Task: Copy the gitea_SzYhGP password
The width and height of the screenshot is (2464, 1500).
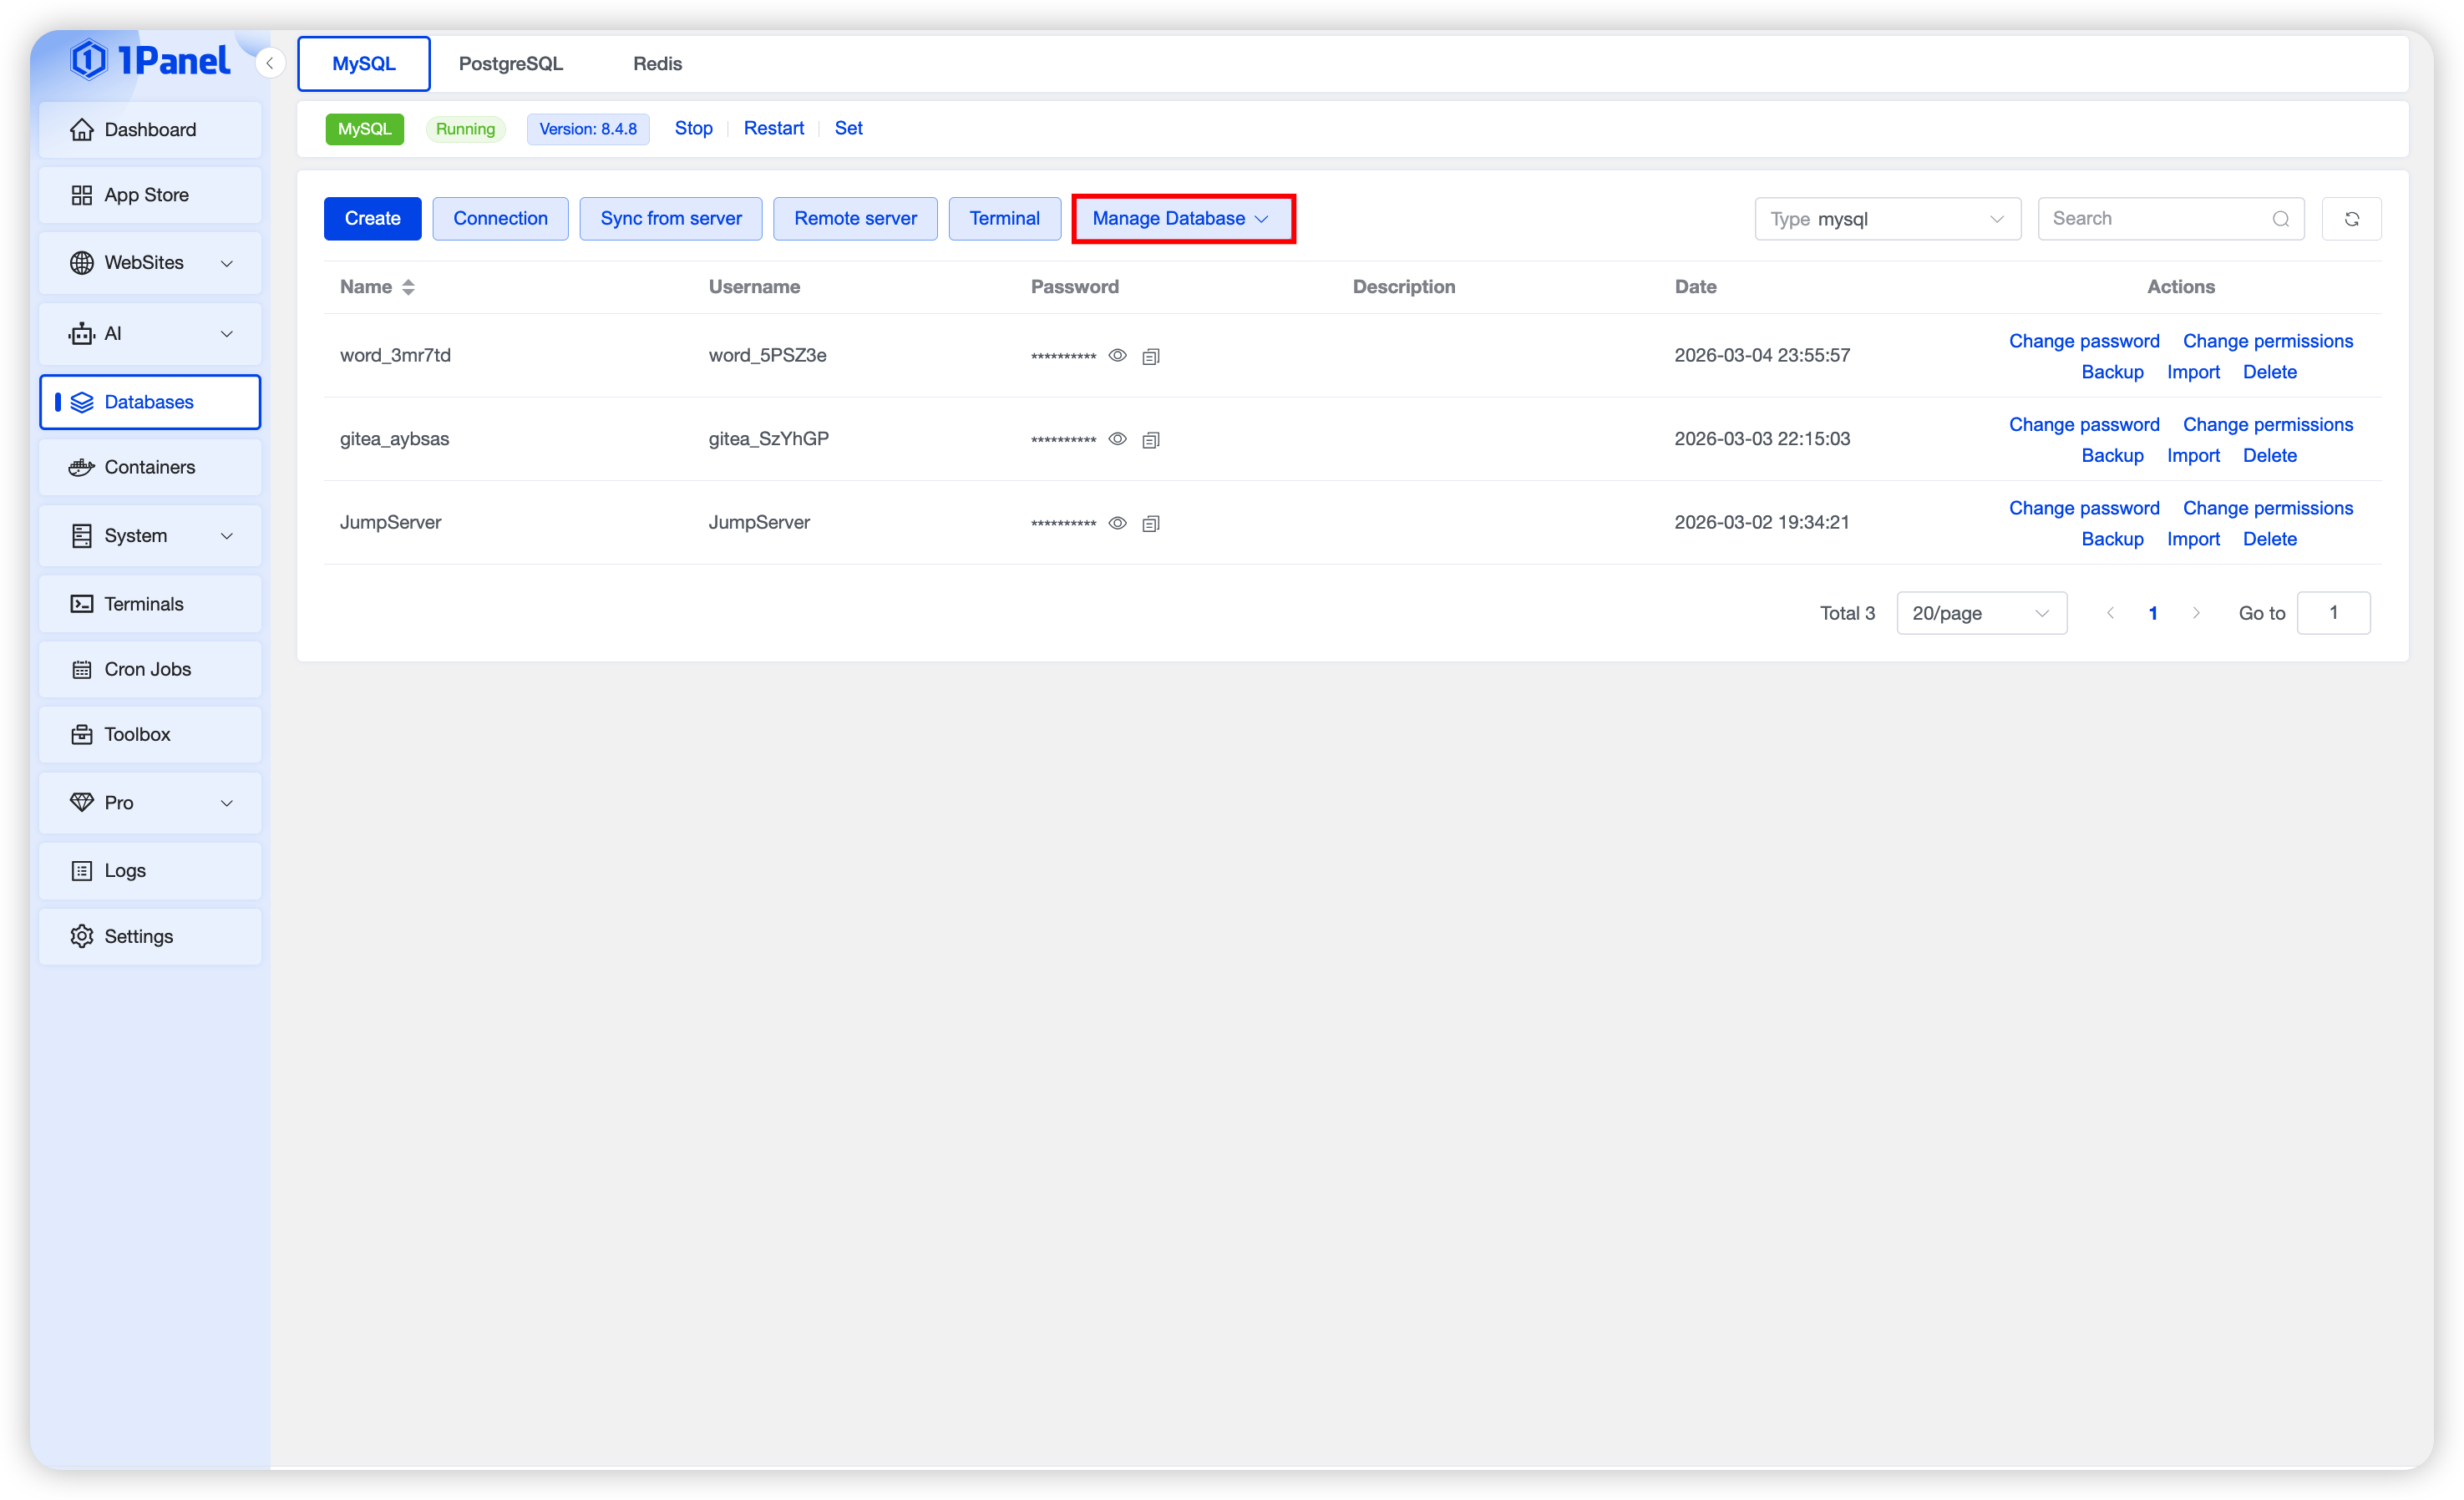Action: pos(1151,440)
